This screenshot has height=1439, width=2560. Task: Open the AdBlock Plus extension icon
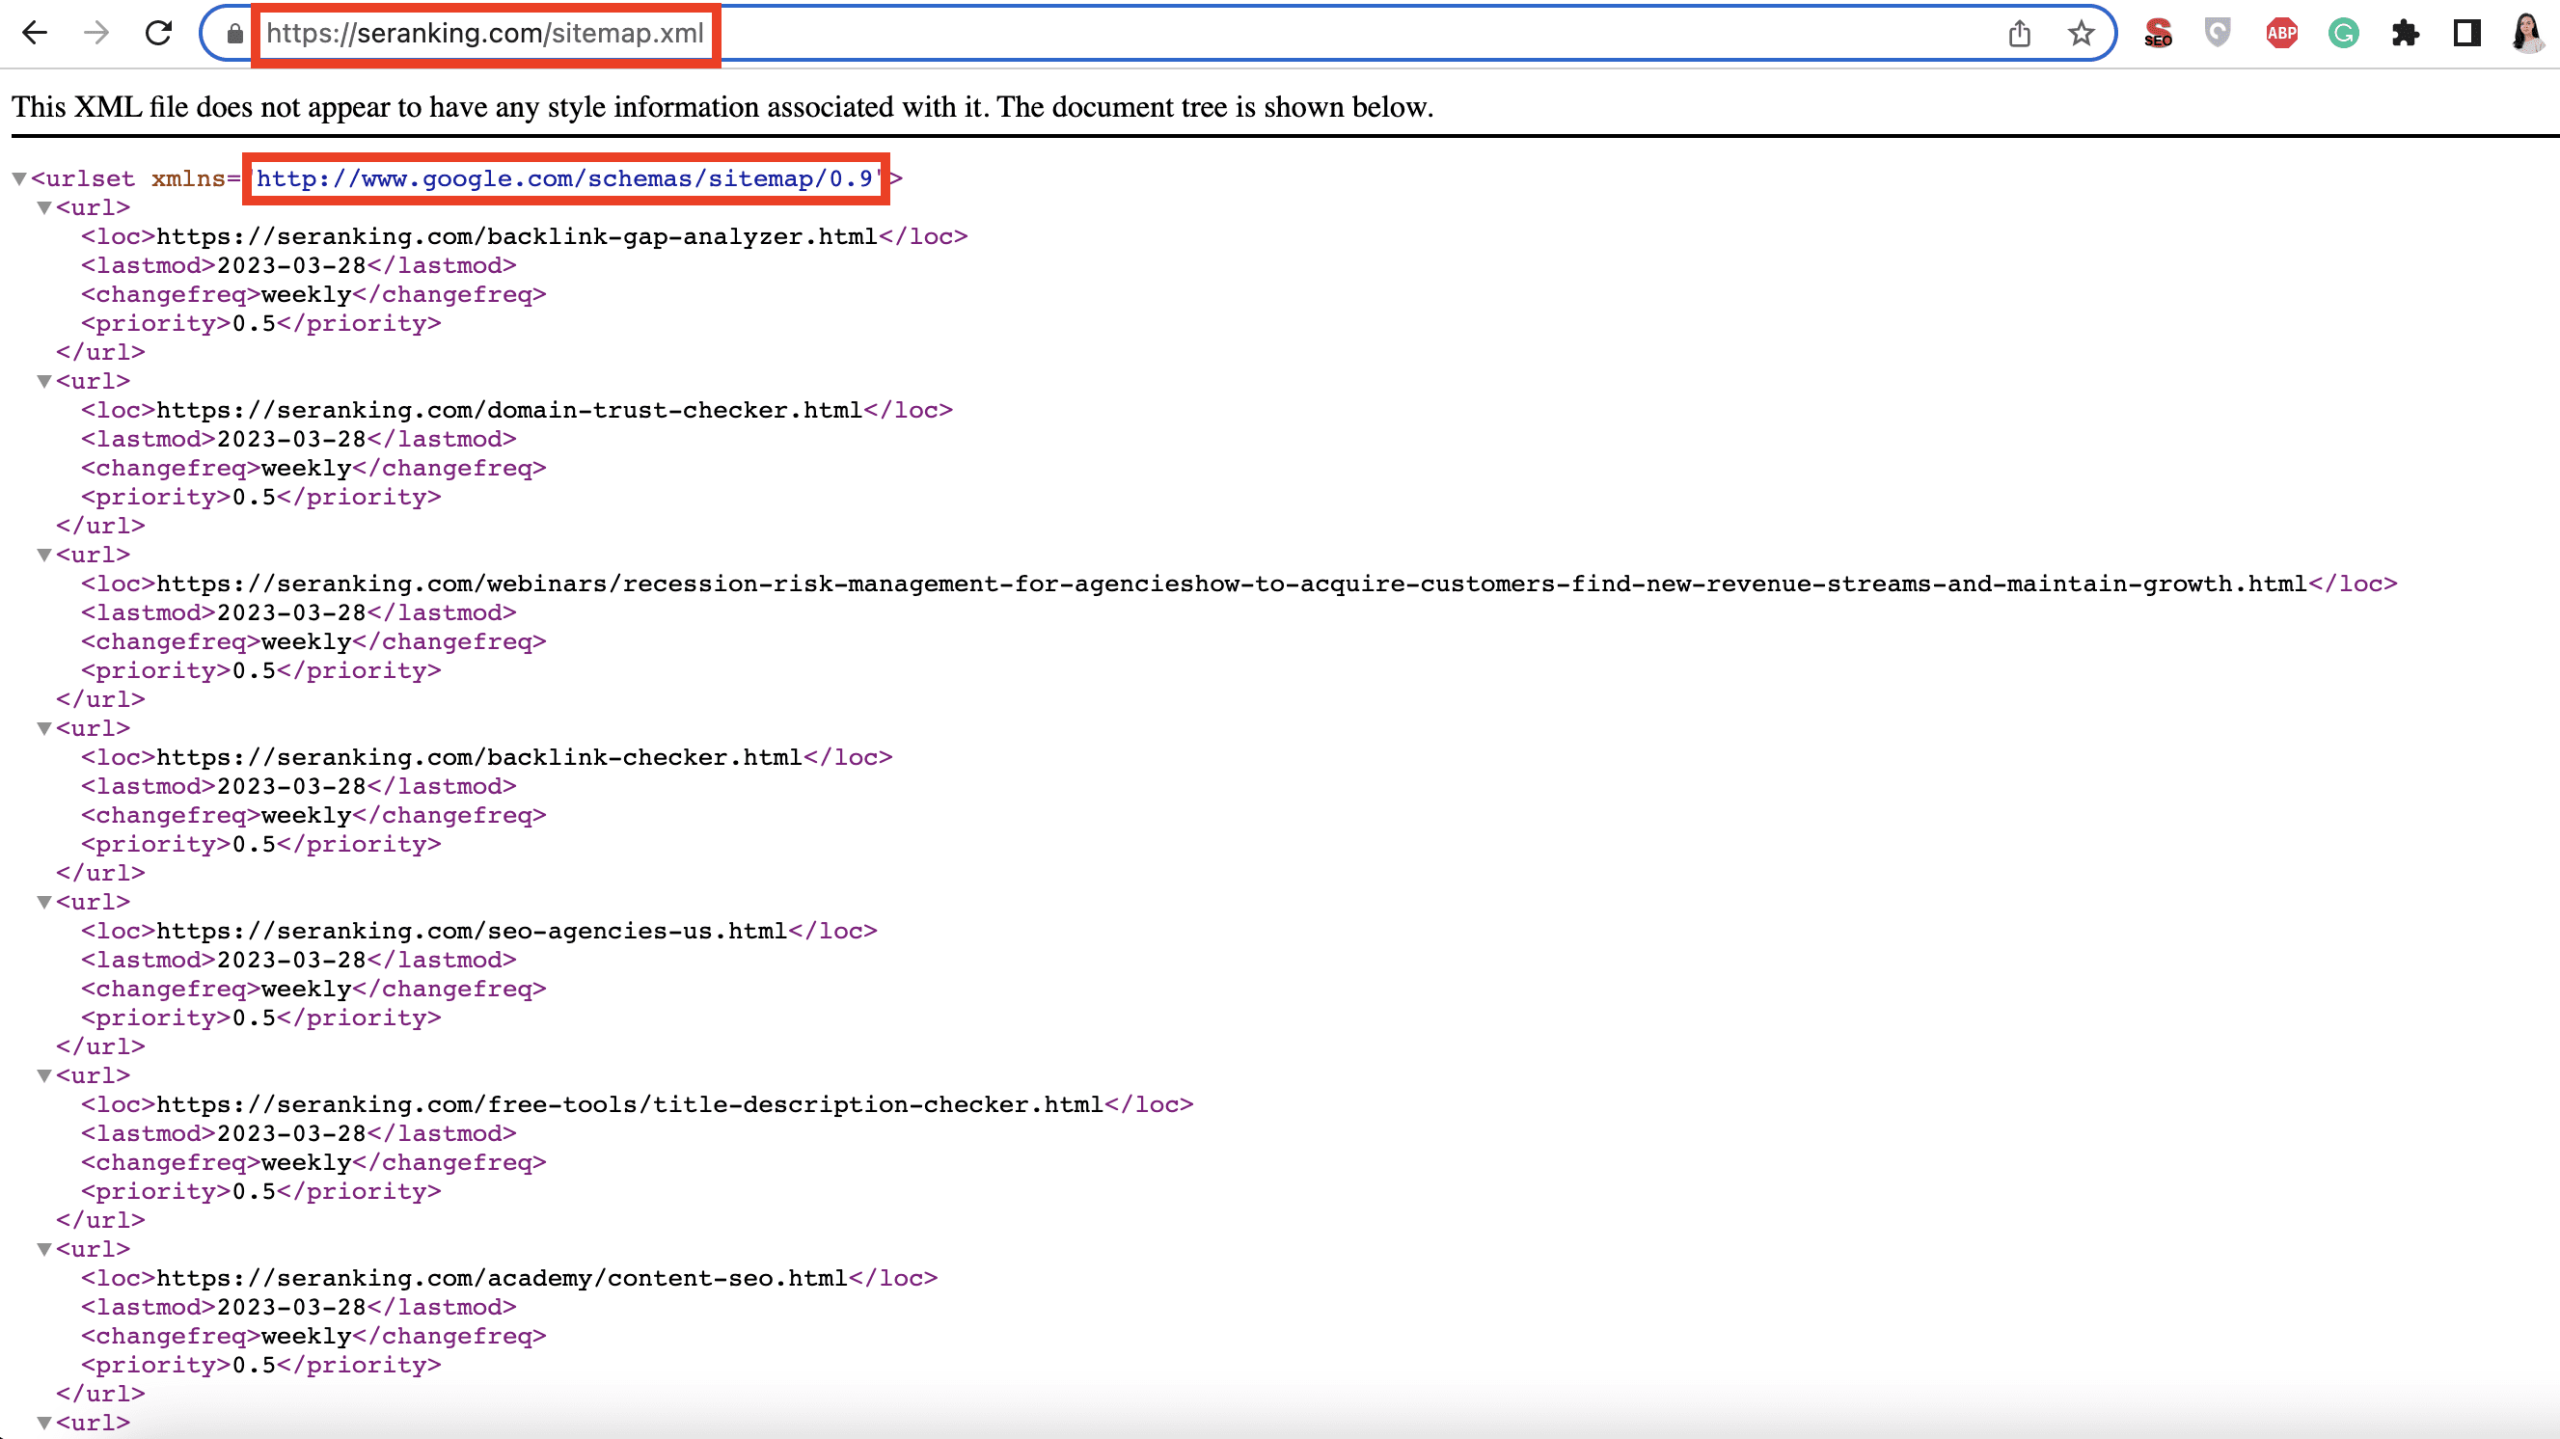click(x=2281, y=34)
